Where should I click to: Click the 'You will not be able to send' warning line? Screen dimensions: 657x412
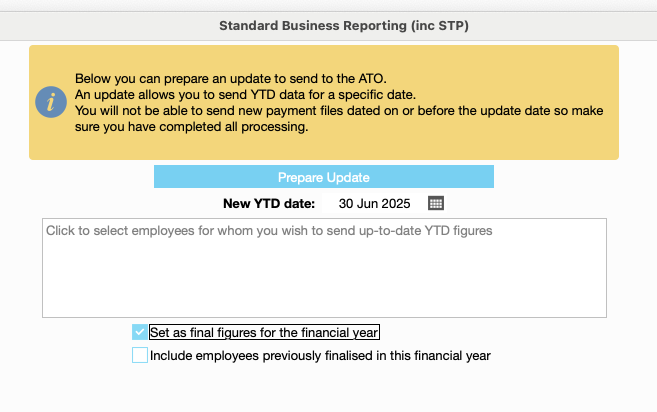(x=339, y=111)
